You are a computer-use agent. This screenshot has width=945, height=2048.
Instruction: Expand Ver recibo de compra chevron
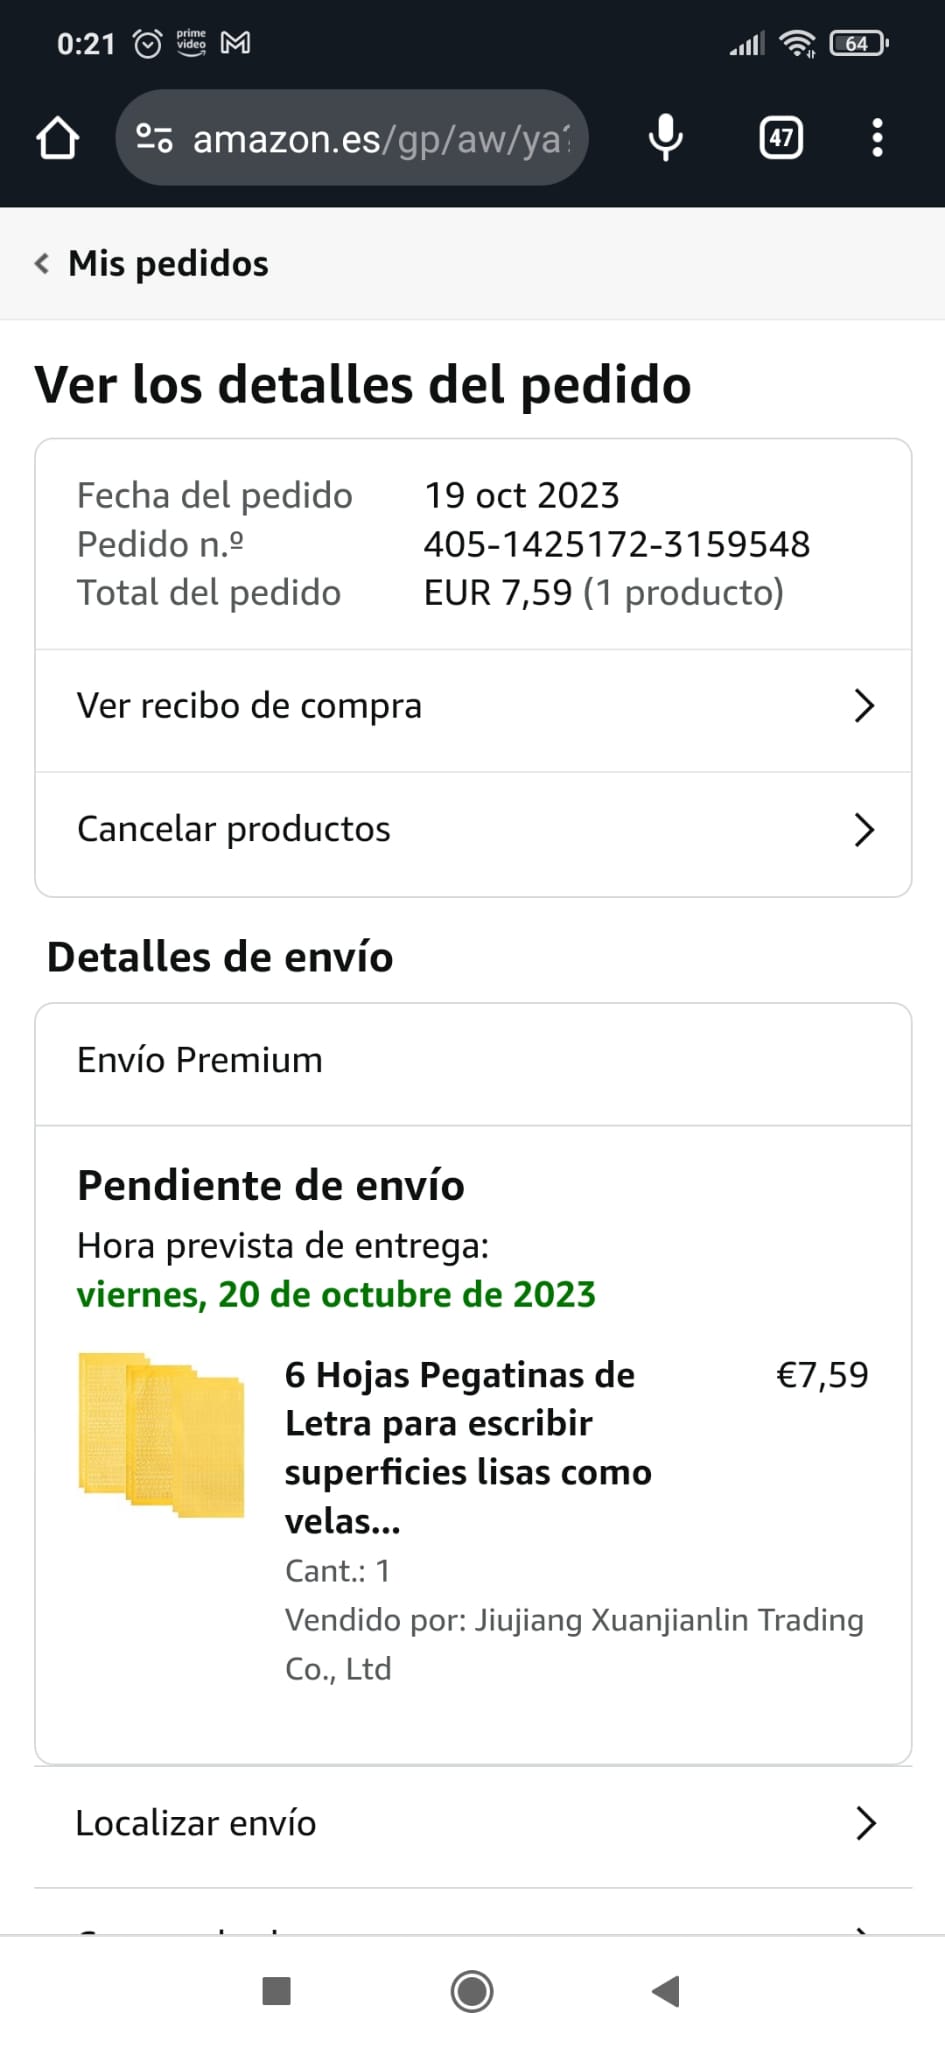[864, 706]
